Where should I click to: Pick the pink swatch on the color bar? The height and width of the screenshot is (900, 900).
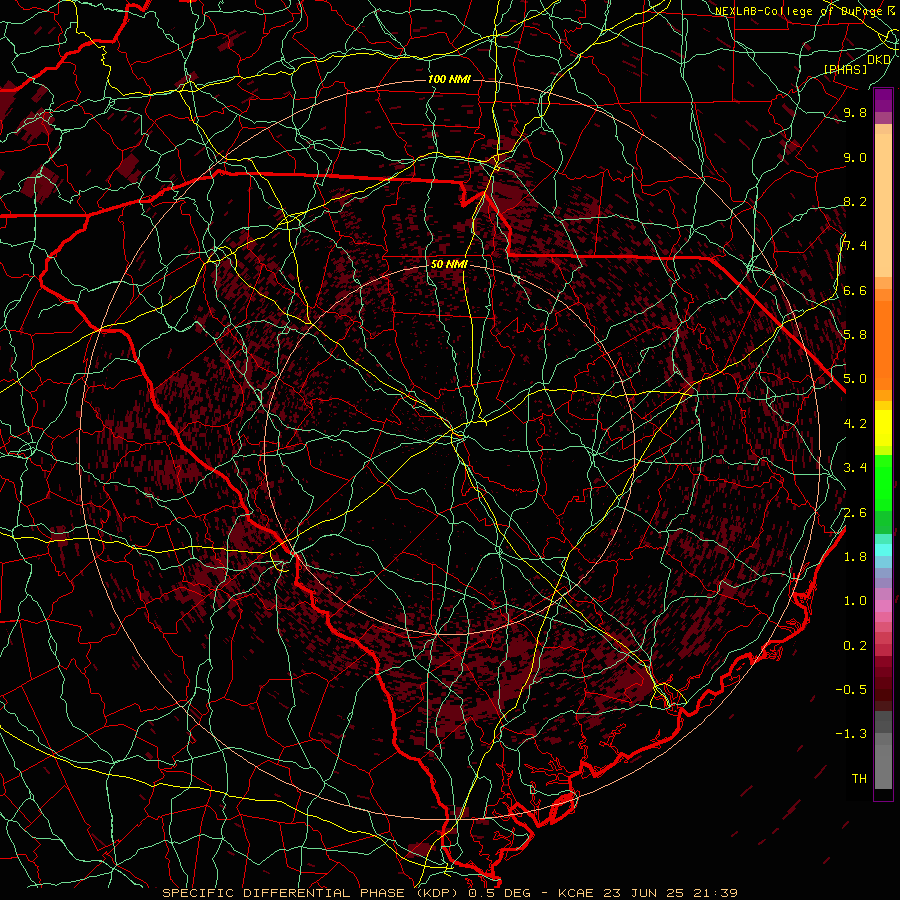(883, 606)
